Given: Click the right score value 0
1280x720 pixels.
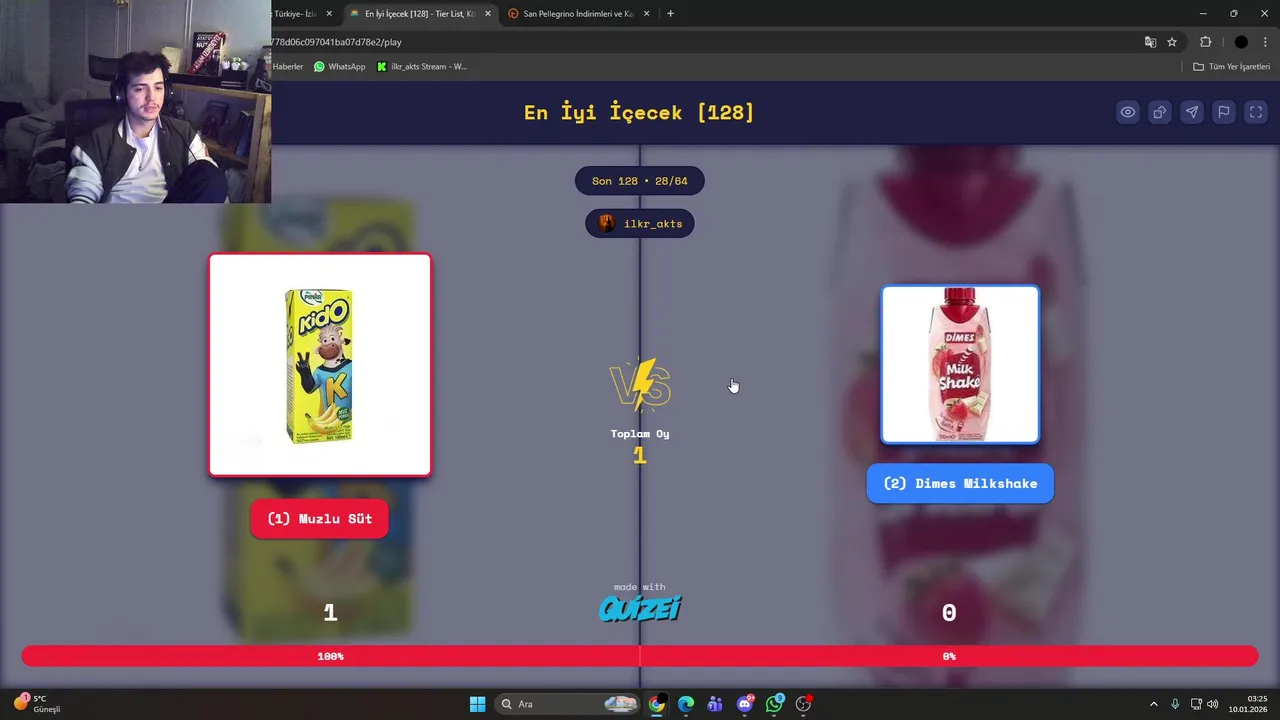Looking at the screenshot, I should [x=949, y=613].
